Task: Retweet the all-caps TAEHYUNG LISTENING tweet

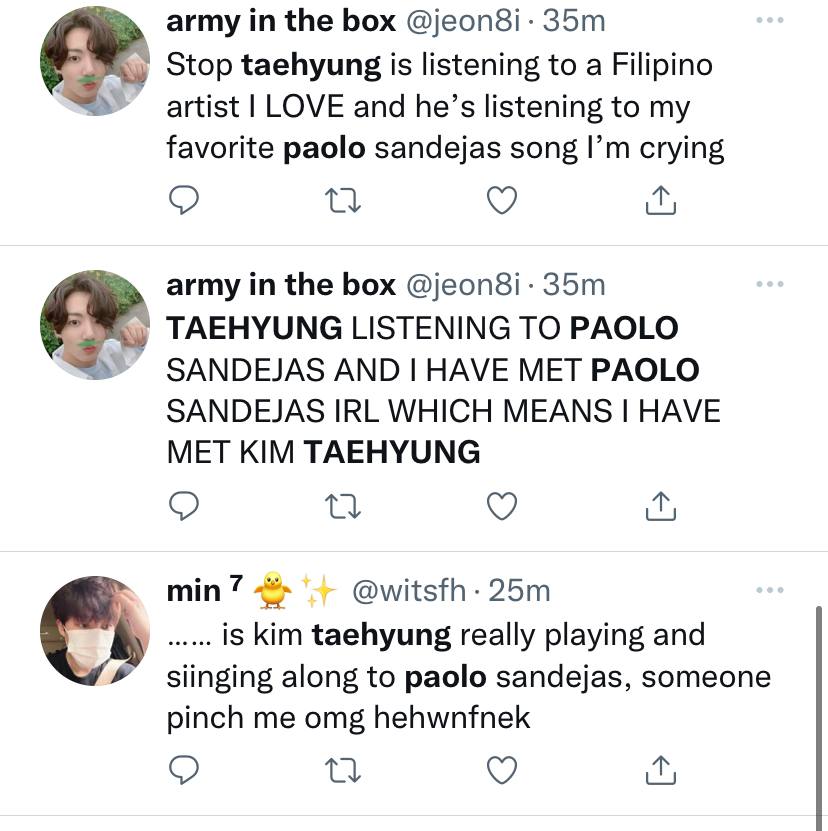Action: [x=342, y=508]
